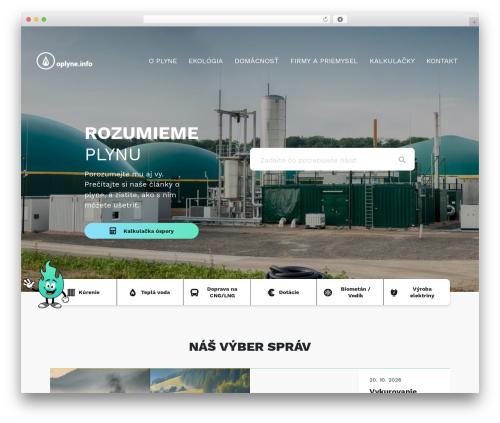Open the KALKULAČKY menu item
Image resolution: width=500 pixels, height=423 pixels.
tap(392, 61)
